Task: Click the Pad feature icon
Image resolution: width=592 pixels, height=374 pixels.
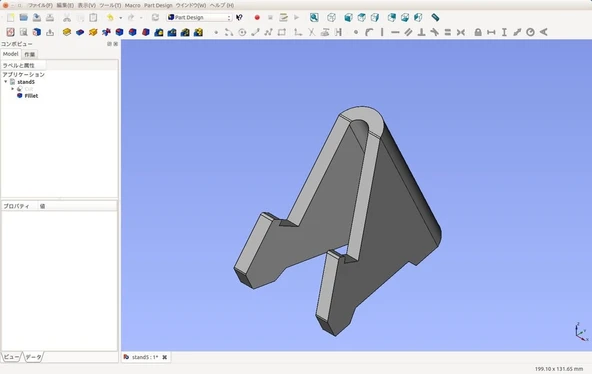Action: [67, 32]
